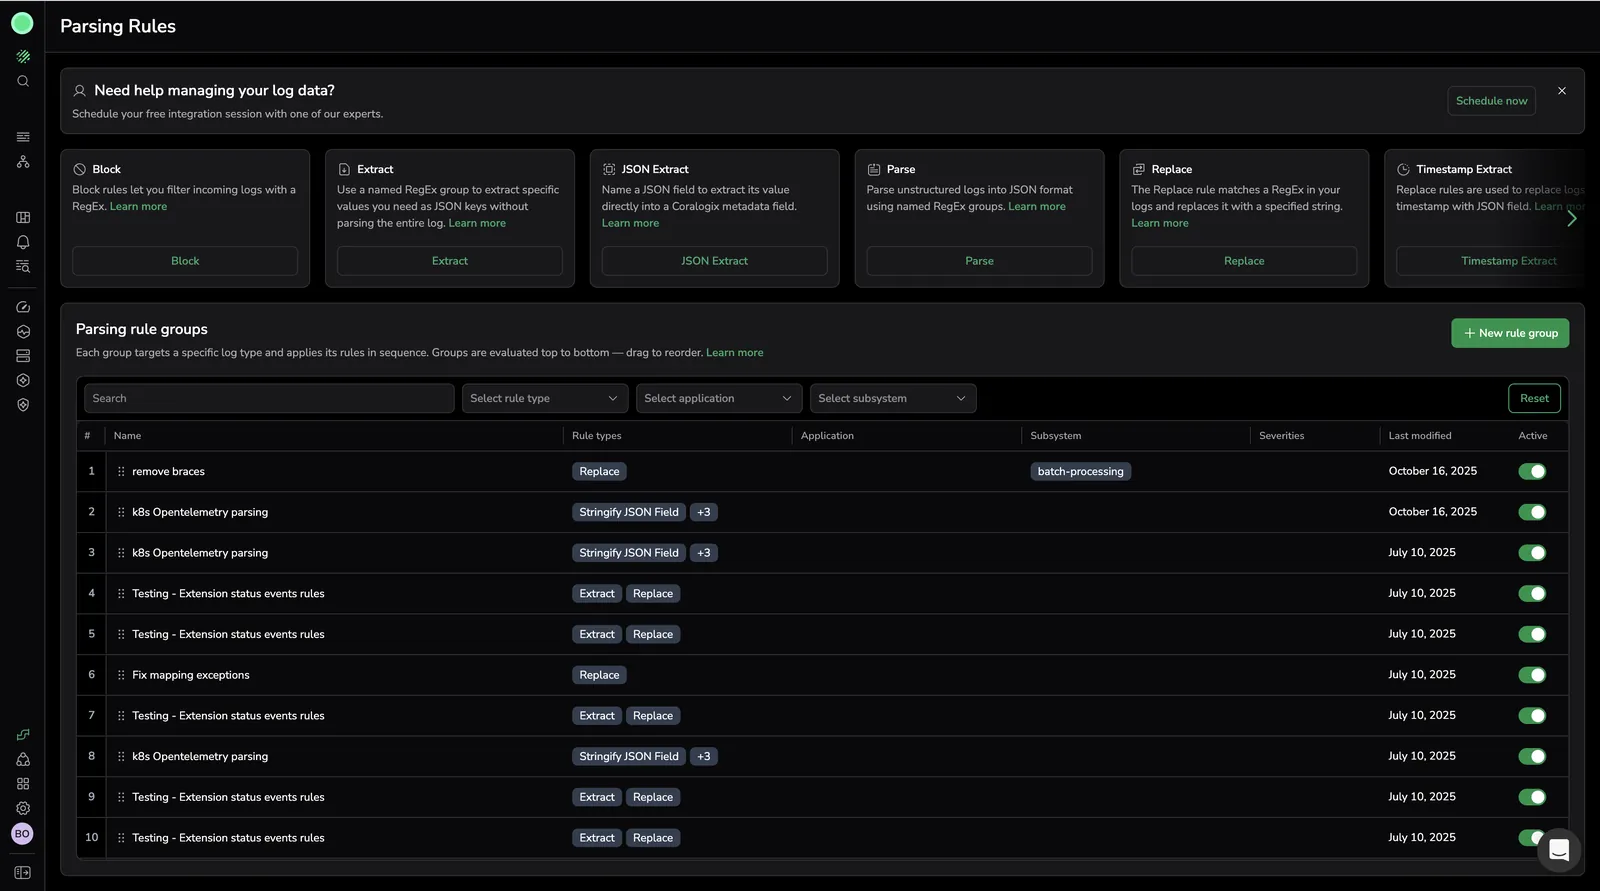The image size is (1600, 891).
Task: Click the Extract rule button
Action: [x=450, y=261]
